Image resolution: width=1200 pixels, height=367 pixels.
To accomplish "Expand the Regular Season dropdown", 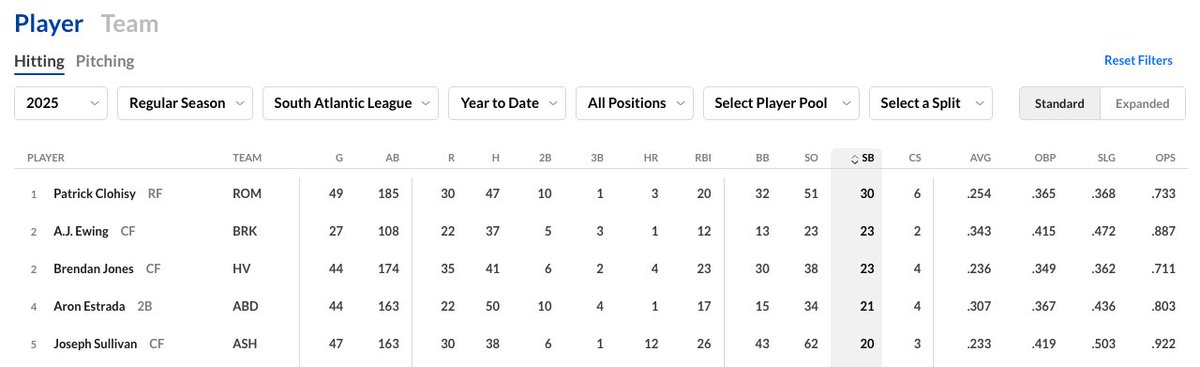I will [186, 103].
